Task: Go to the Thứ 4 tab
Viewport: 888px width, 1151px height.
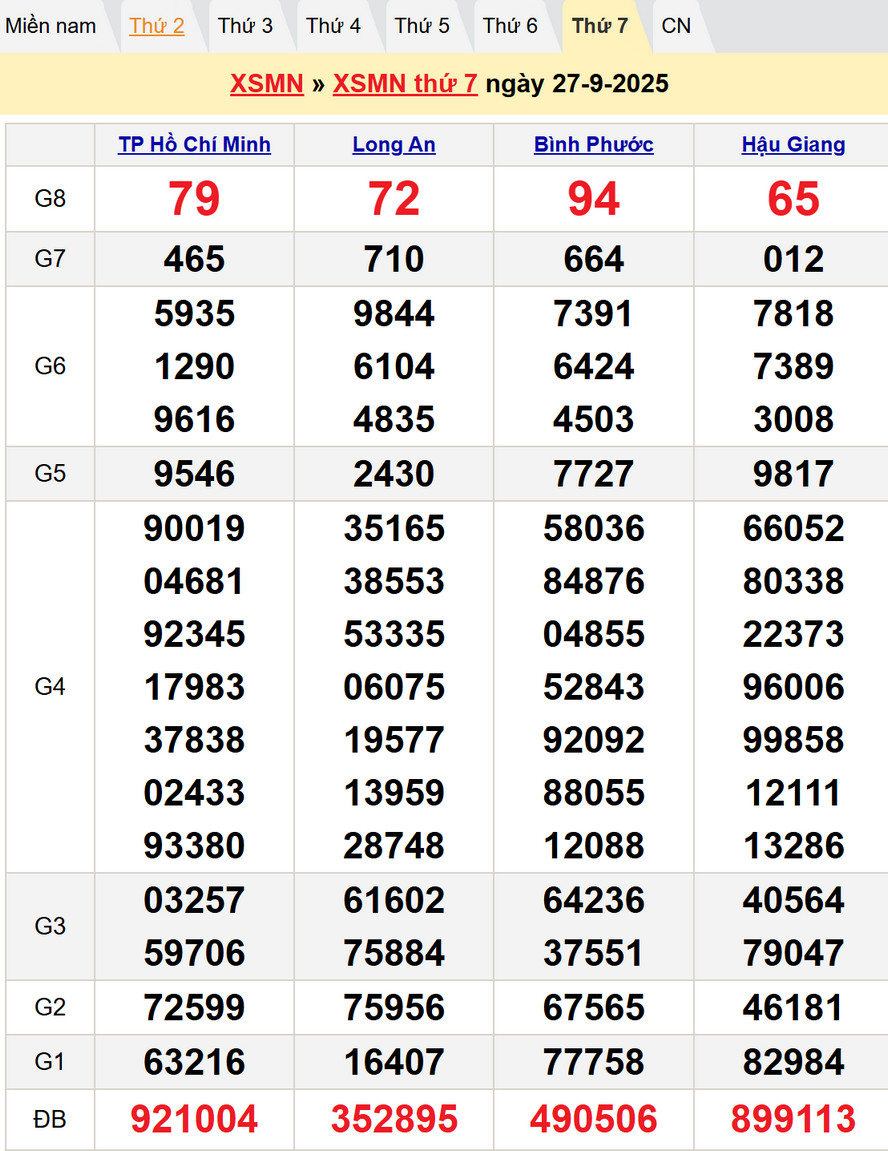Action: click(333, 26)
